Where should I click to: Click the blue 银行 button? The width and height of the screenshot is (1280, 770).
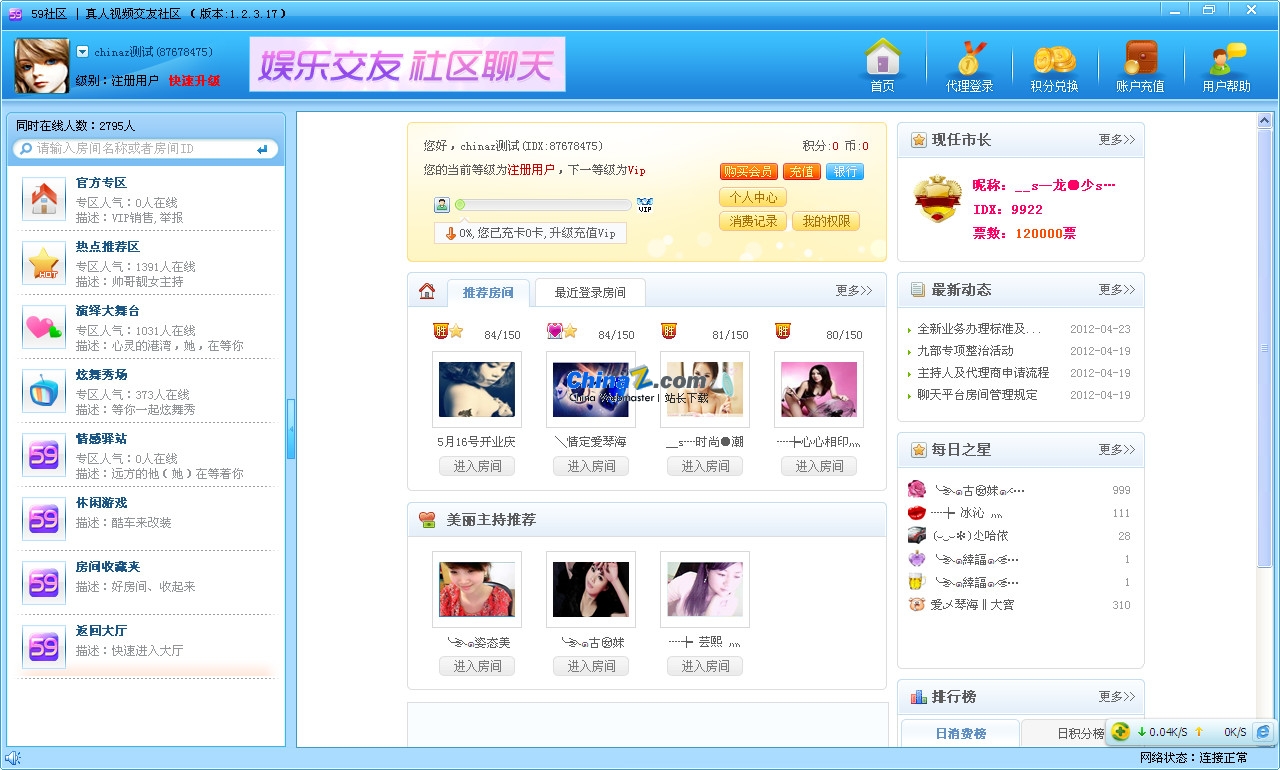point(845,172)
